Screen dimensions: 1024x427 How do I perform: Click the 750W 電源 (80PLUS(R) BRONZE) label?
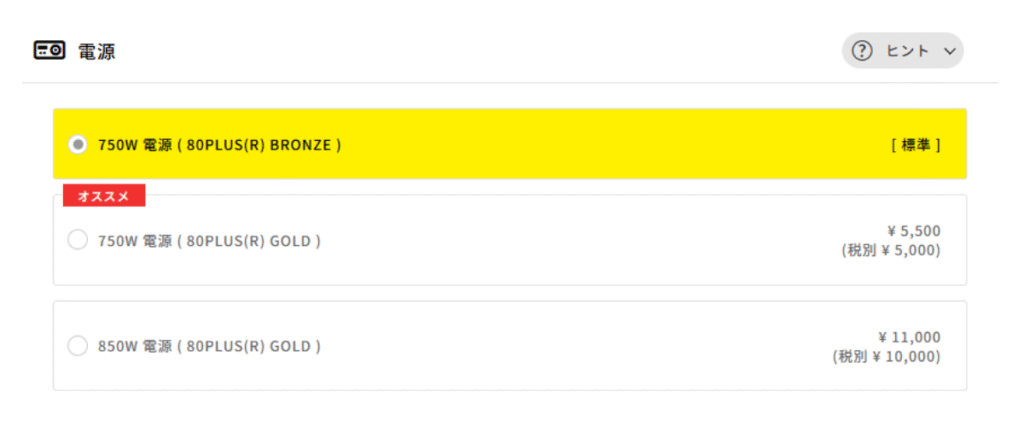[219, 144]
